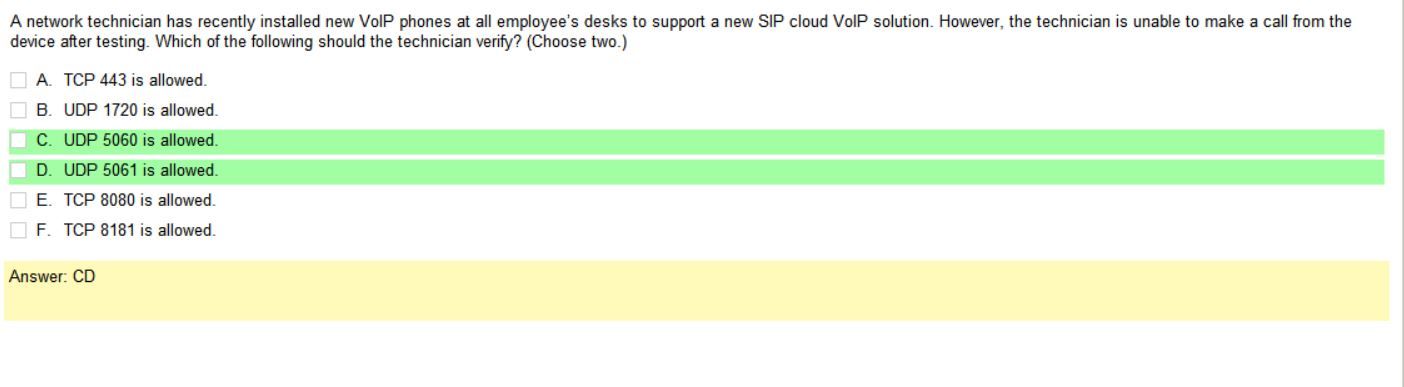The width and height of the screenshot is (1404, 387).
Task: Select the checkbox next to TCP 8080
Action: (19, 200)
